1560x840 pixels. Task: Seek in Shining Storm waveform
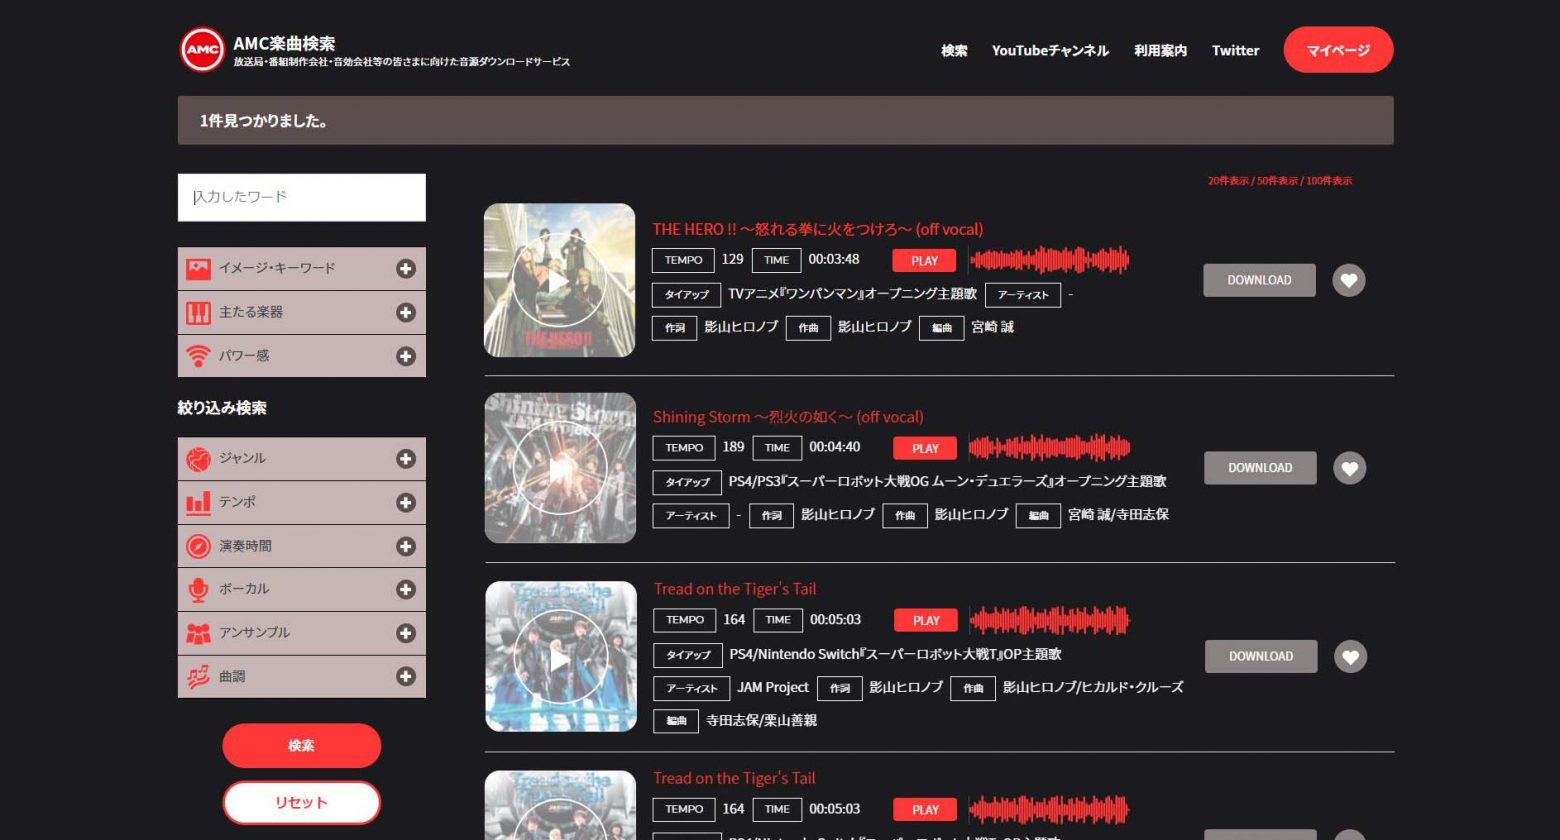tap(1049, 447)
